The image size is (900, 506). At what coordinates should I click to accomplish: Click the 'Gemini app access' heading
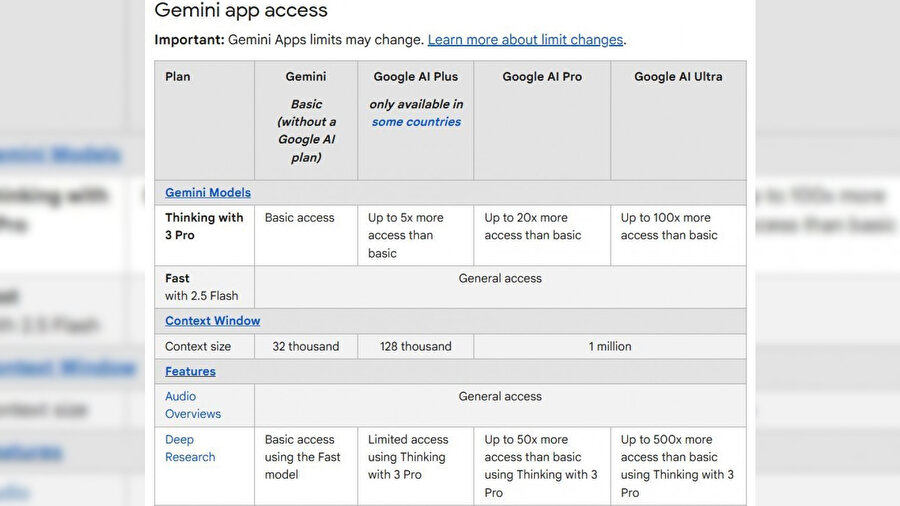(241, 11)
